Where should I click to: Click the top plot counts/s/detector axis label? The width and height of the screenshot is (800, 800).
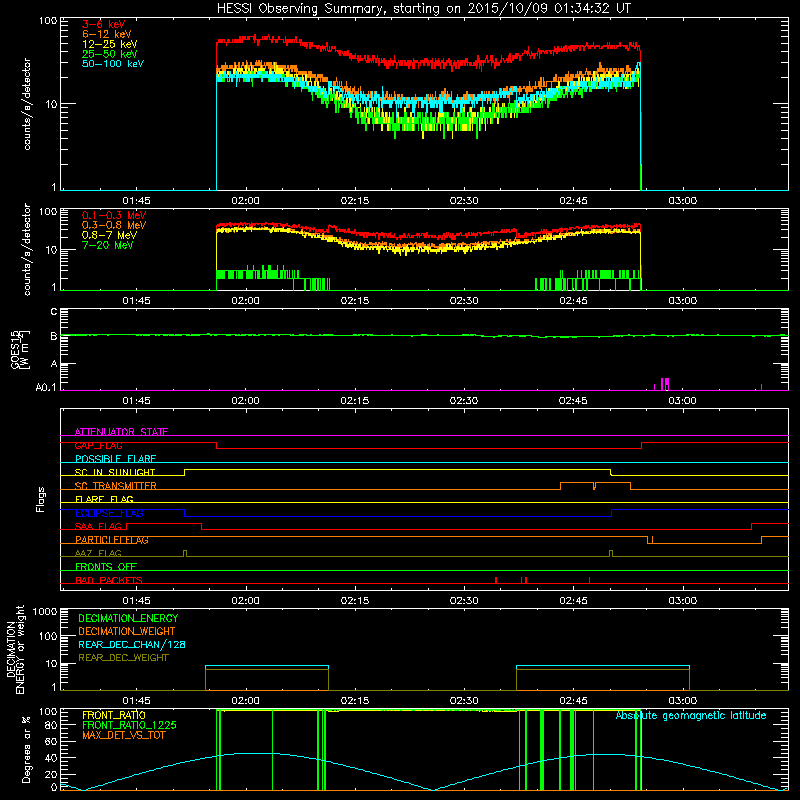[27, 104]
